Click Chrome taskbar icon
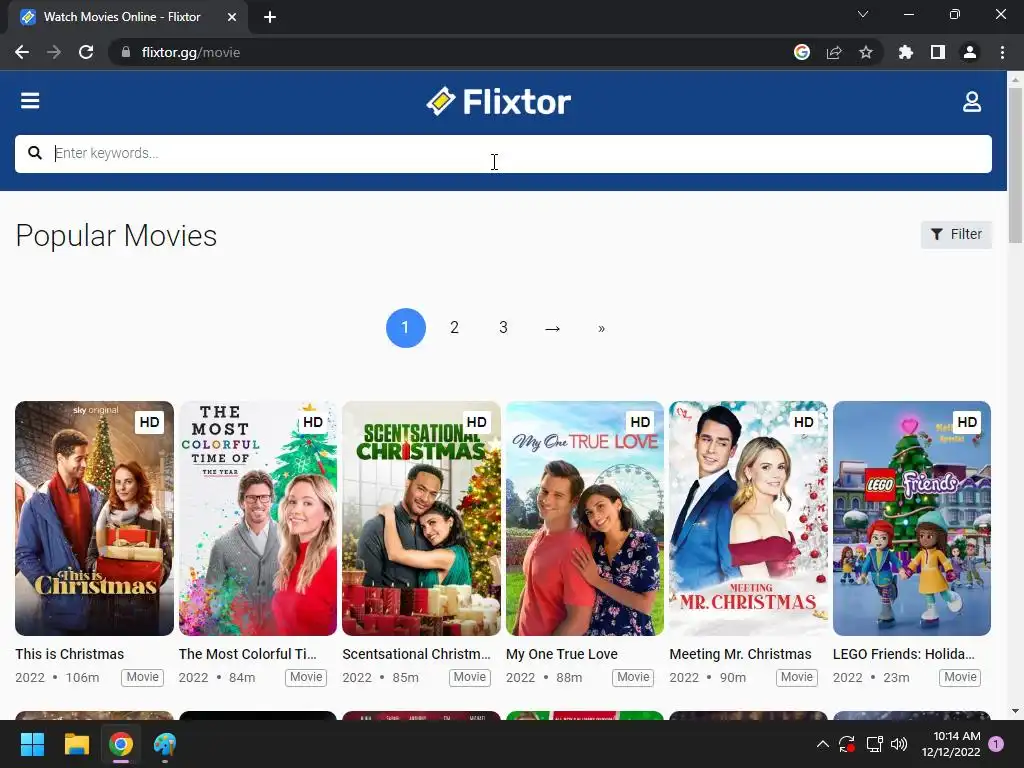 point(121,744)
